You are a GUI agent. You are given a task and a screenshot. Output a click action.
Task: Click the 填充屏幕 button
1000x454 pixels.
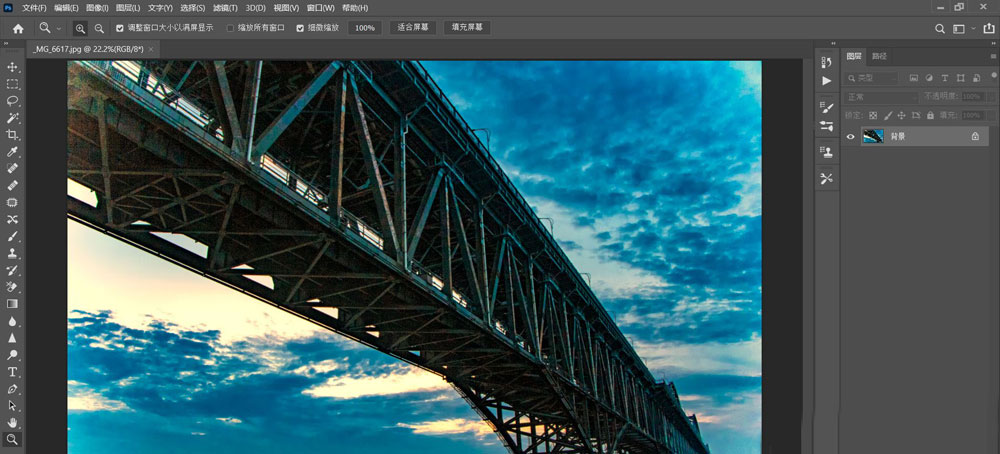(467, 28)
